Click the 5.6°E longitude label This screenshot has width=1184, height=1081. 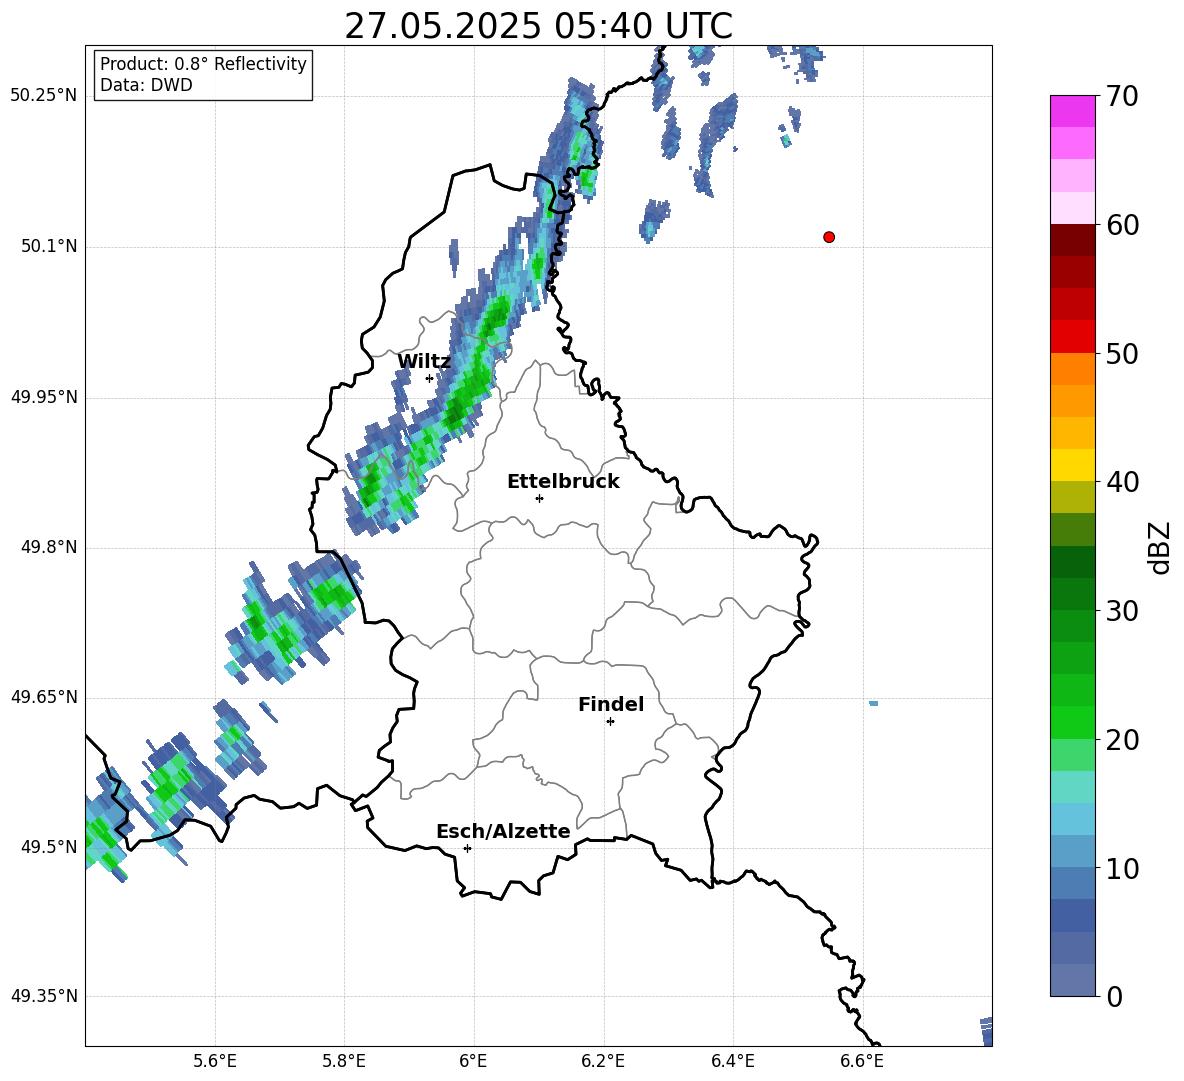[x=215, y=1061]
